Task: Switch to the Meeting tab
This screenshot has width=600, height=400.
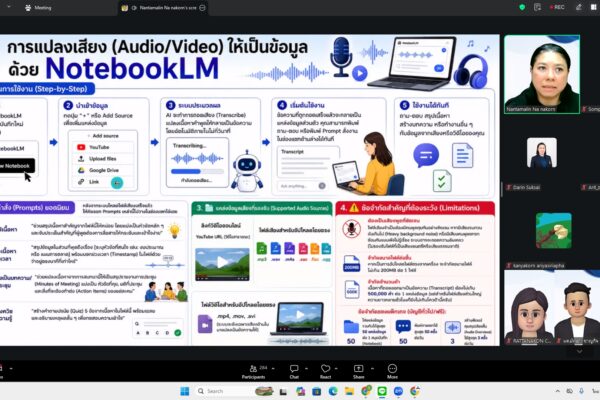Action: coord(38,8)
